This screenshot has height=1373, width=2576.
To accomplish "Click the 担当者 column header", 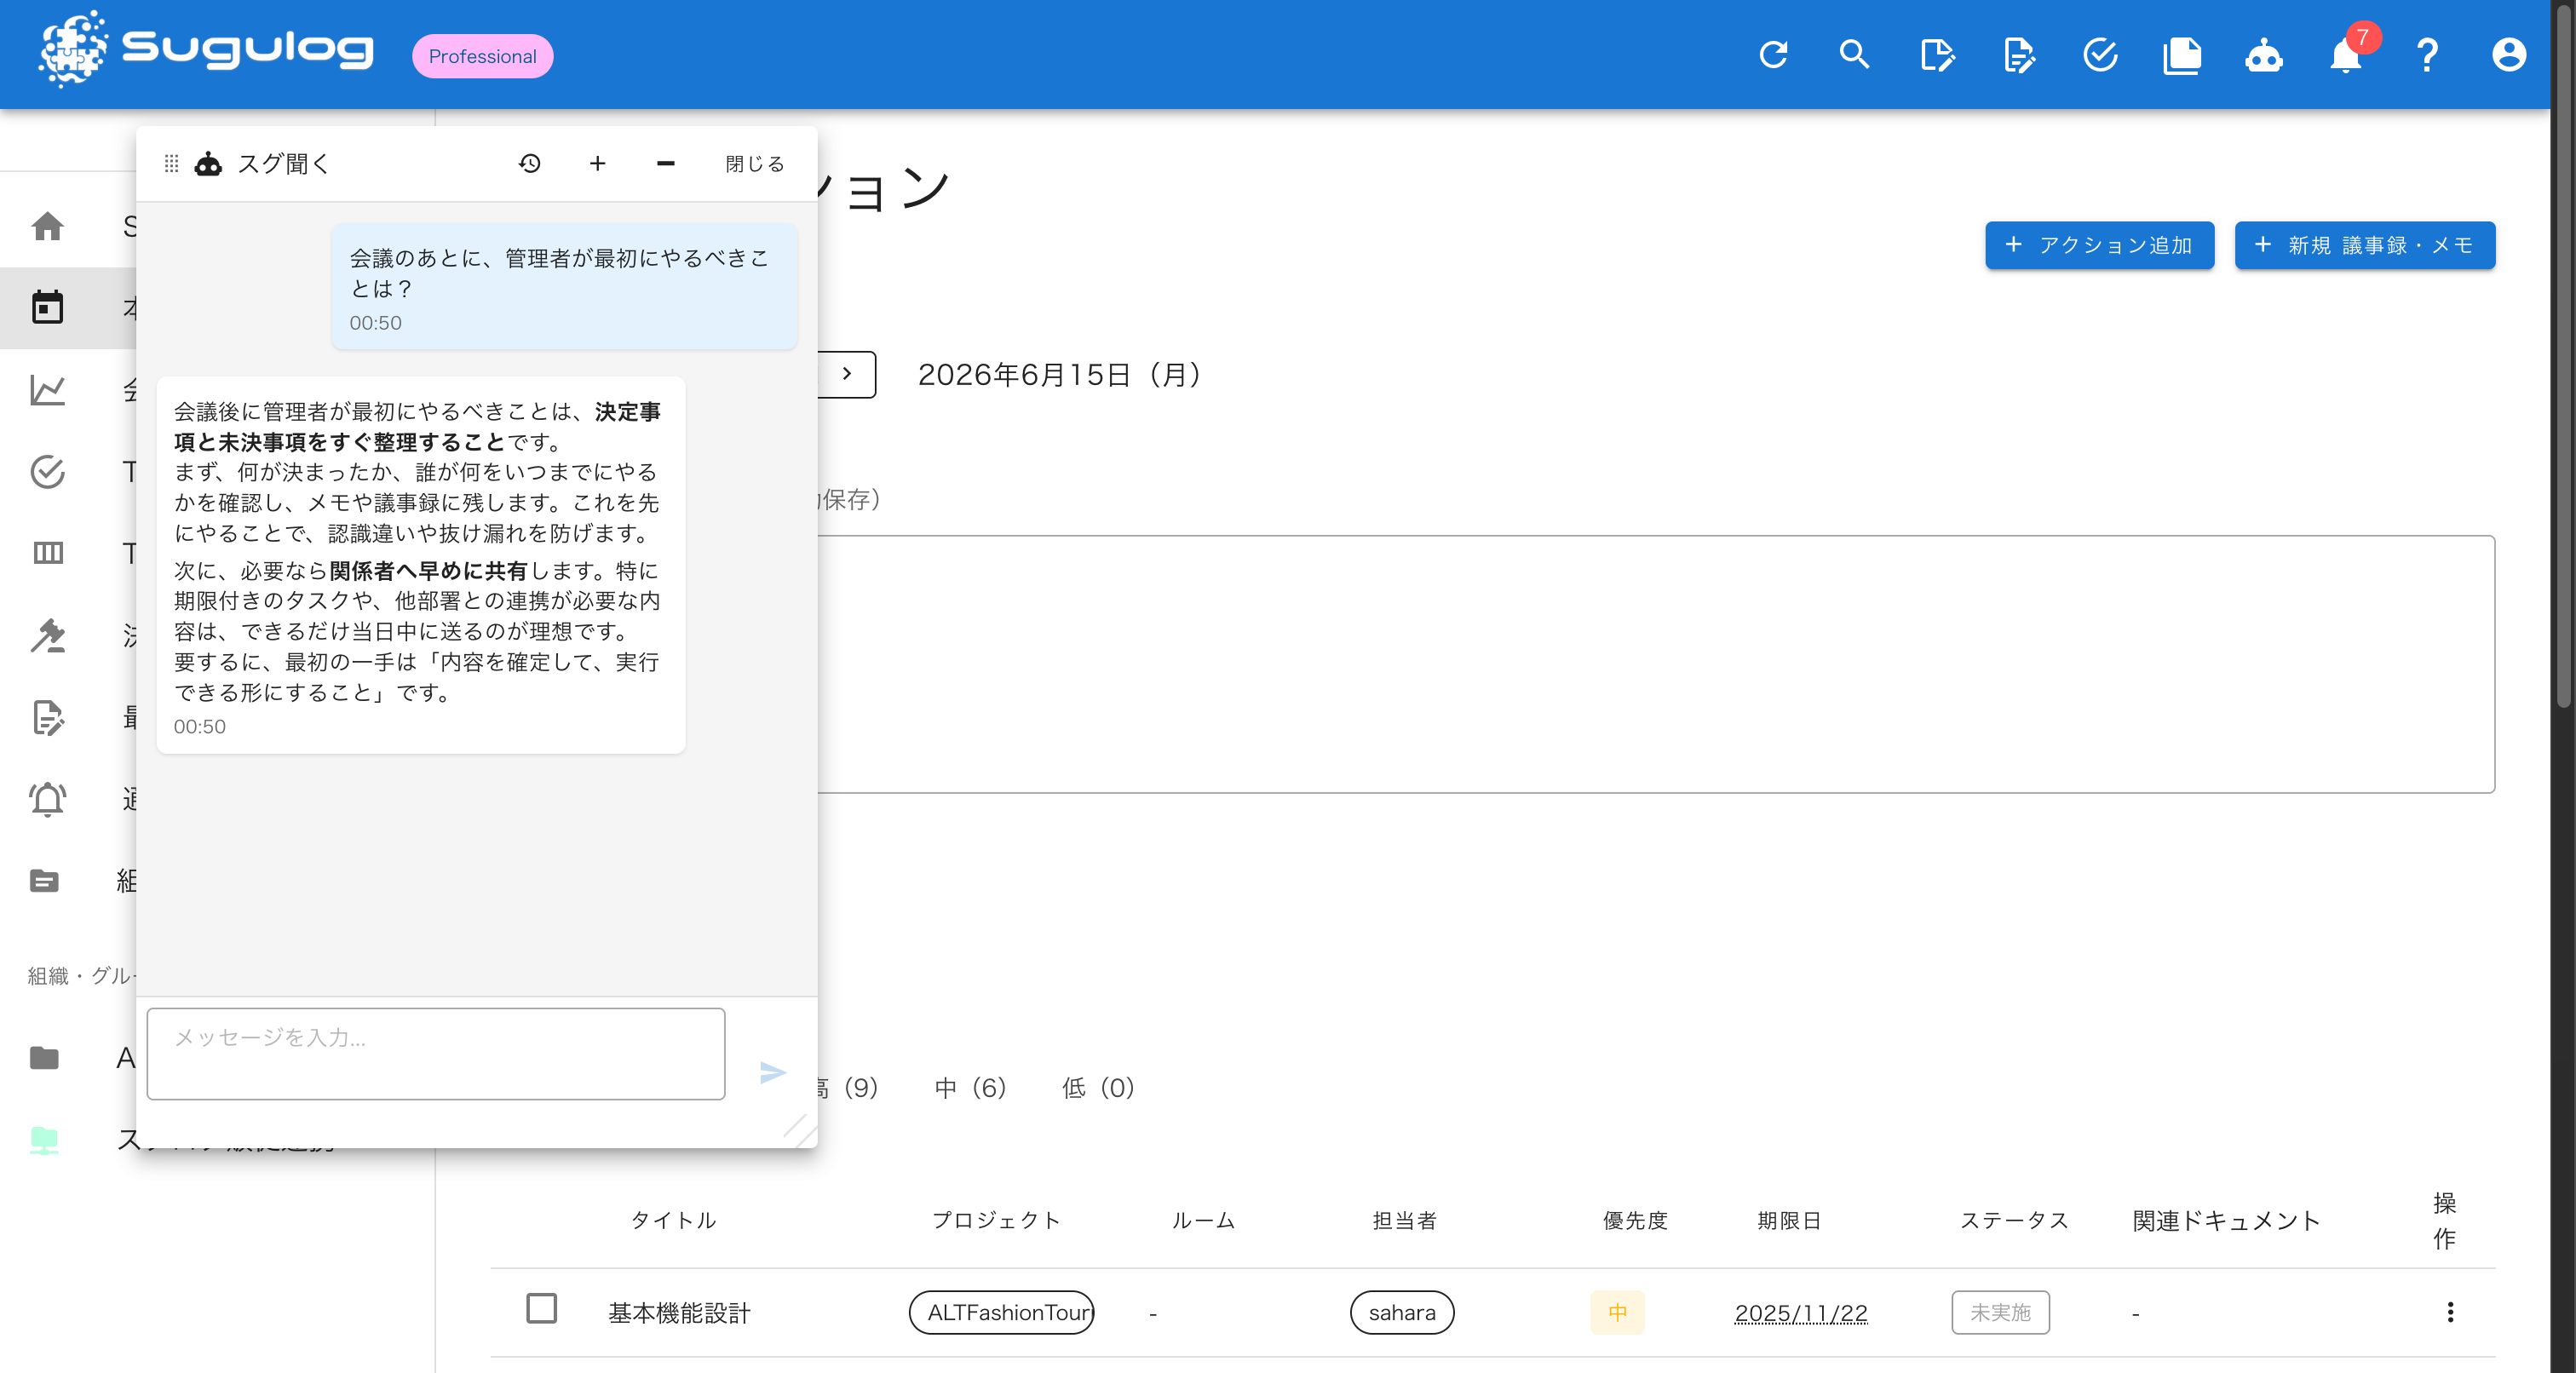I will pyautogui.click(x=1404, y=1220).
